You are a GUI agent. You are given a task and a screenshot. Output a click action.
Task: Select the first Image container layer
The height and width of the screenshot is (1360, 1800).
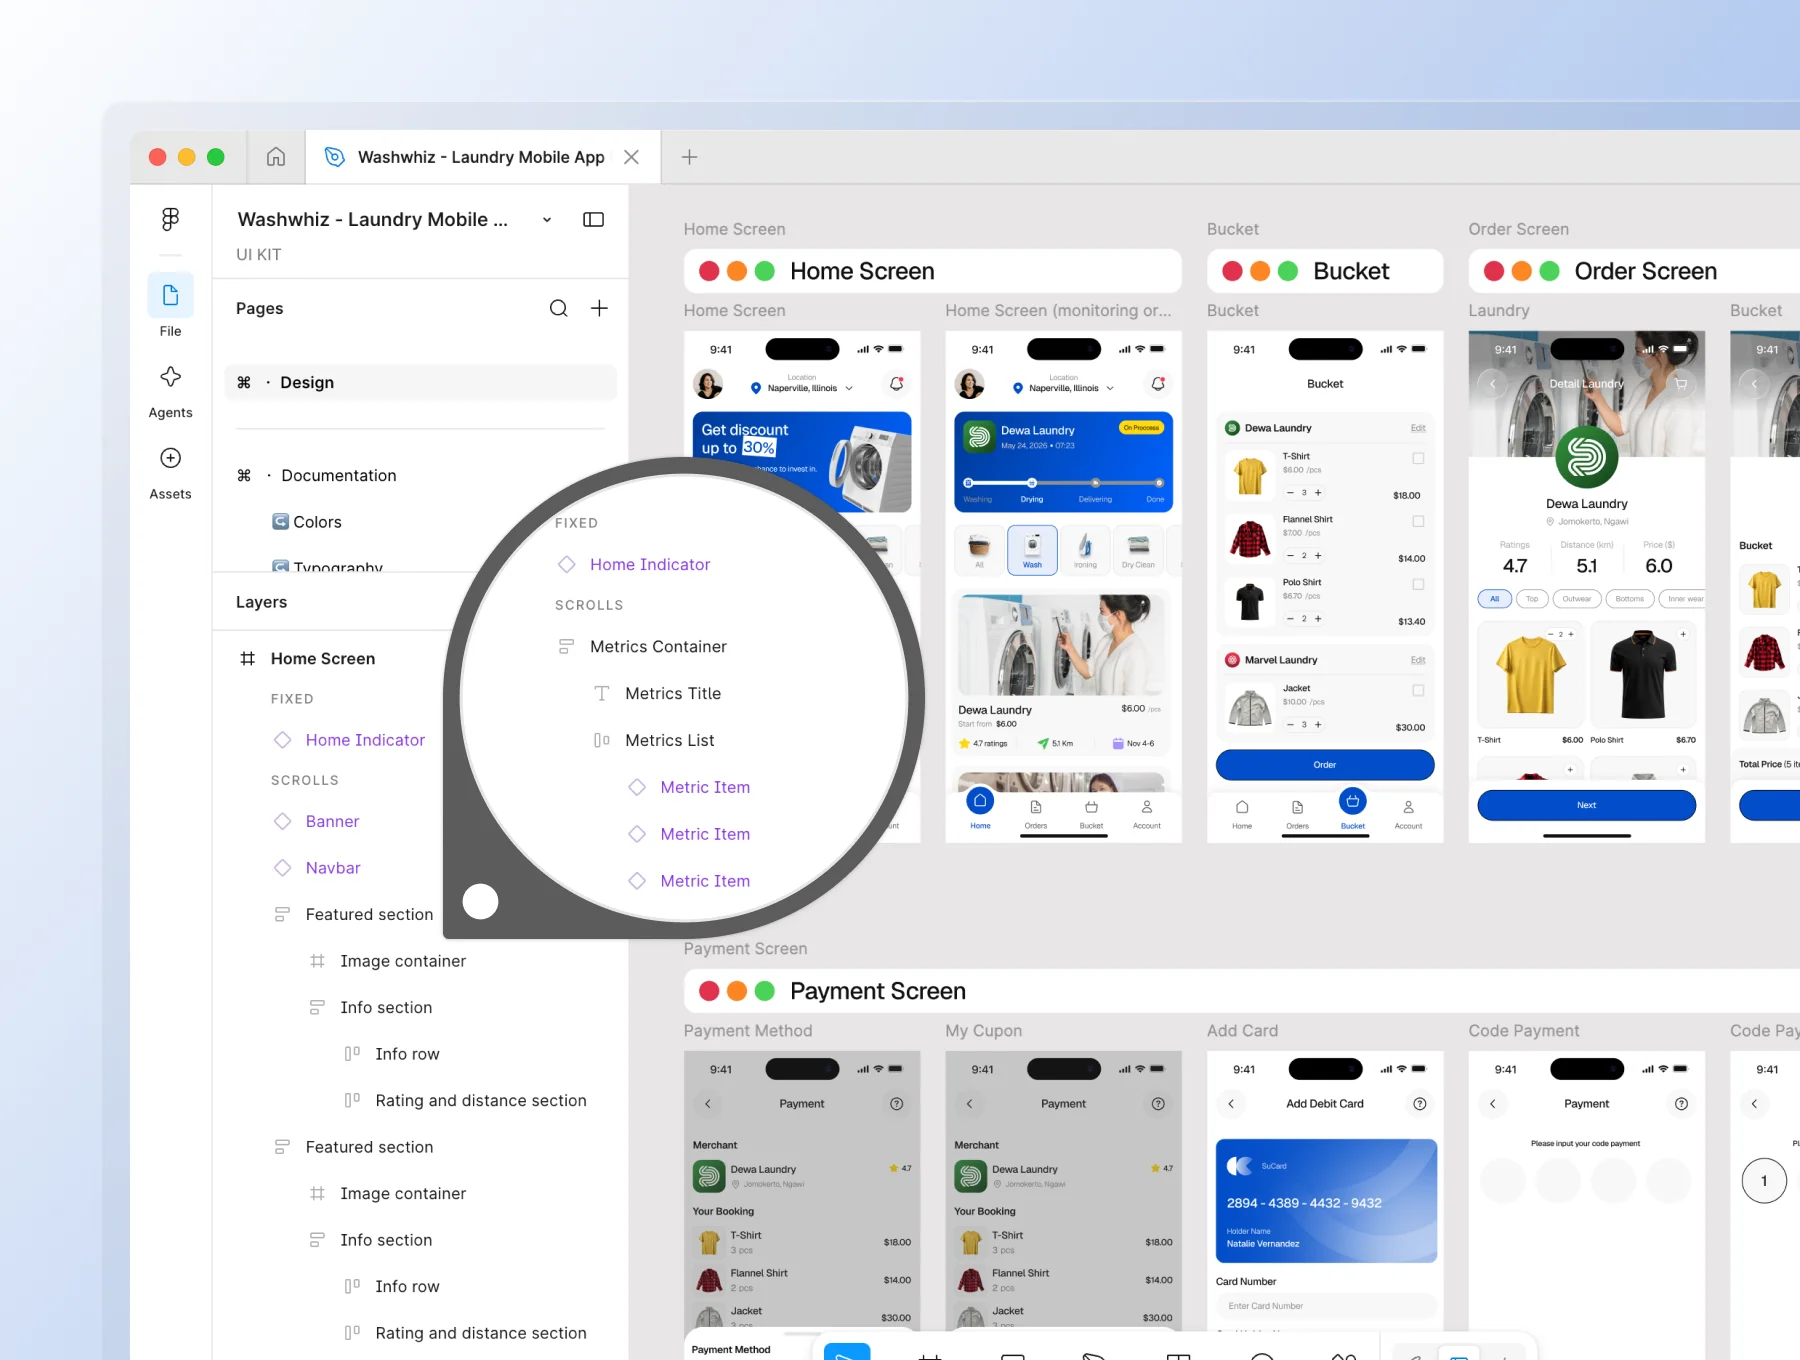(x=403, y=961)
